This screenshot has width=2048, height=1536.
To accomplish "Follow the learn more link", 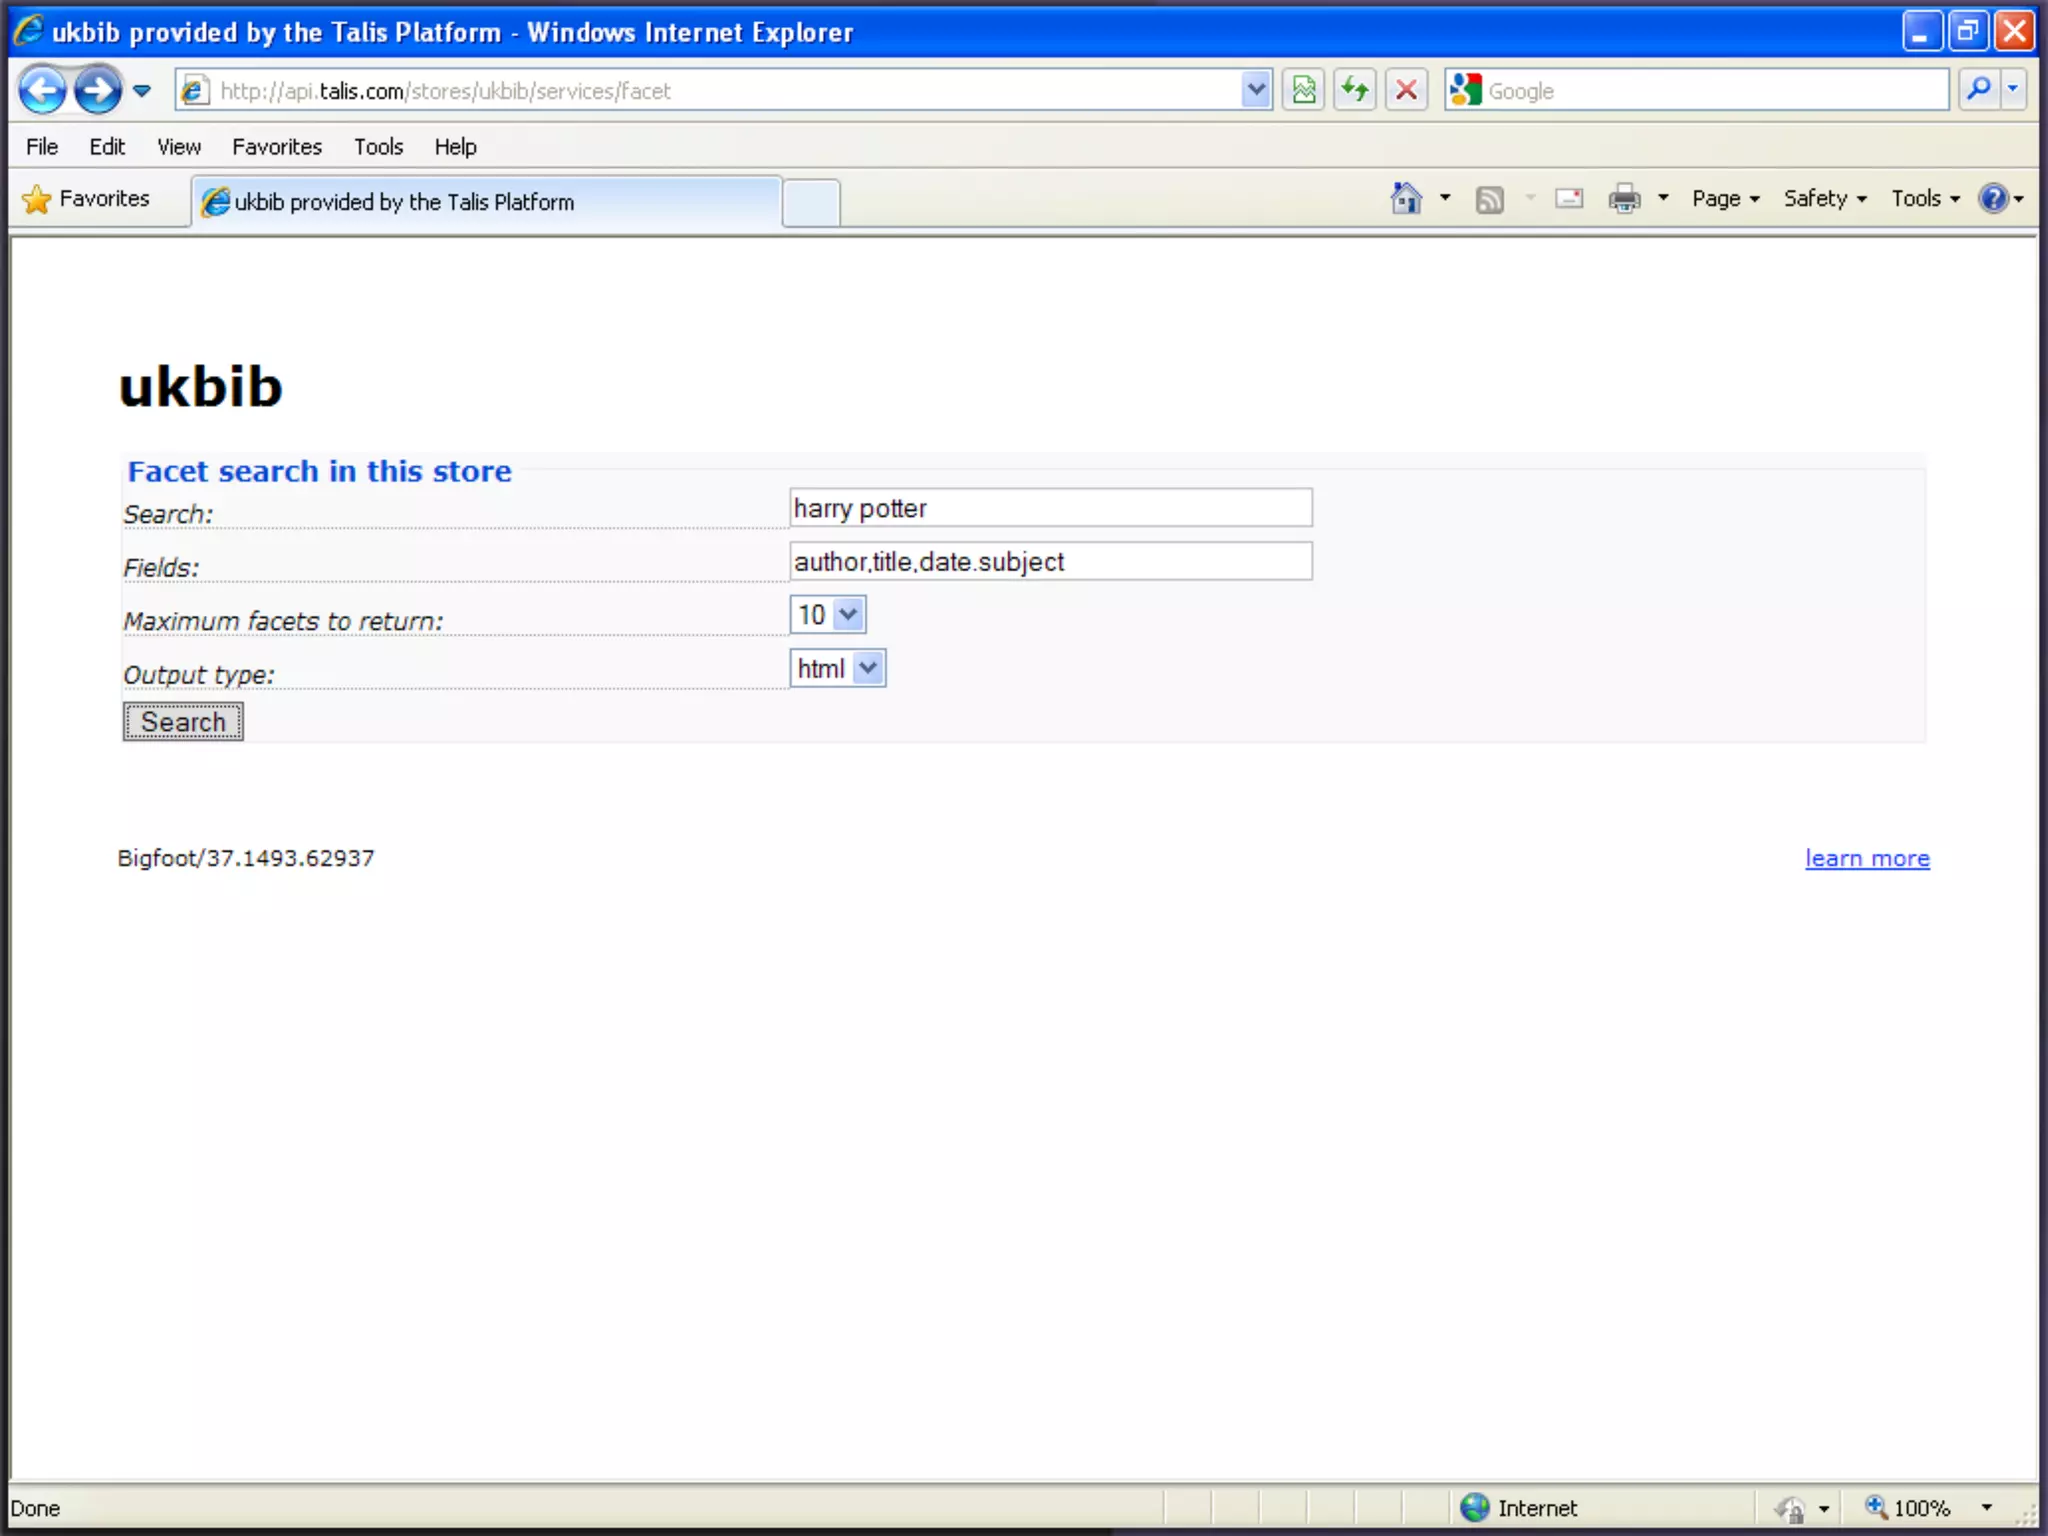I will tap(1866, 858).
